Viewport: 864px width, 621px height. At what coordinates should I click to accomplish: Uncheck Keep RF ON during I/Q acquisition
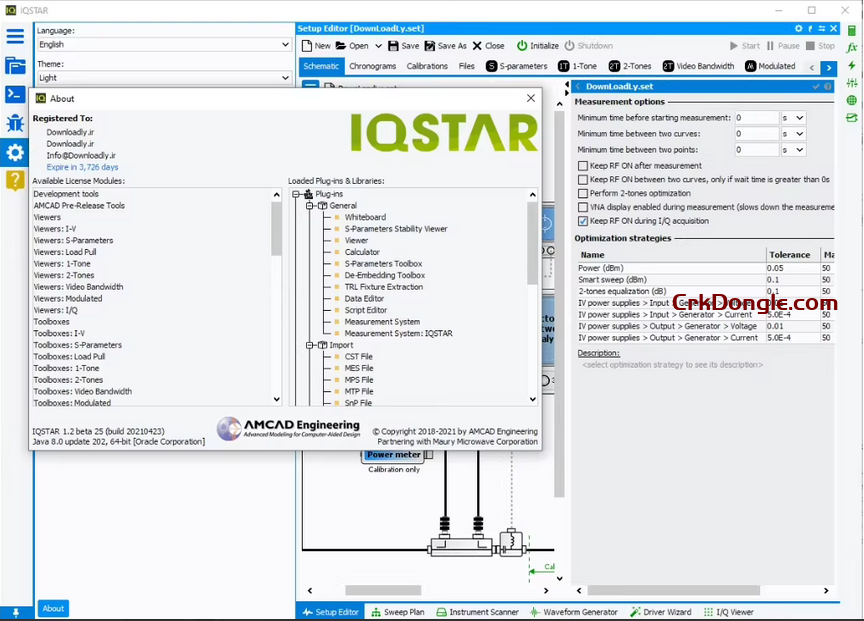(583, 221)
